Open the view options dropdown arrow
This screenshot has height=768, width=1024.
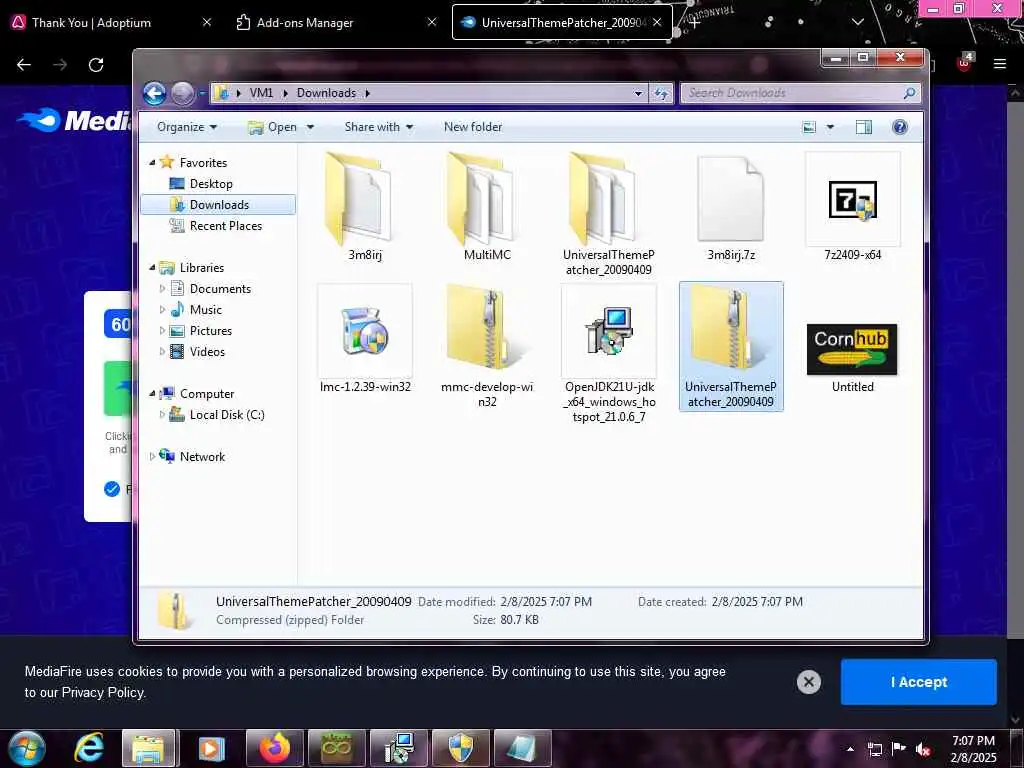coord(830,127)
